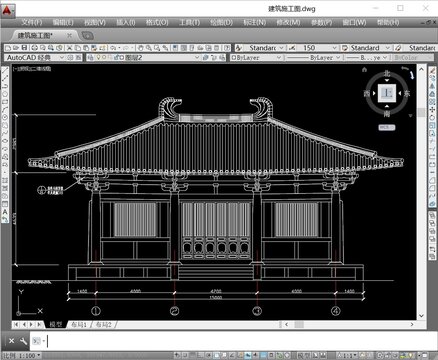Open the ByLayer color control dropdown
Screen dimensions: 438x360
coord(279,57)
